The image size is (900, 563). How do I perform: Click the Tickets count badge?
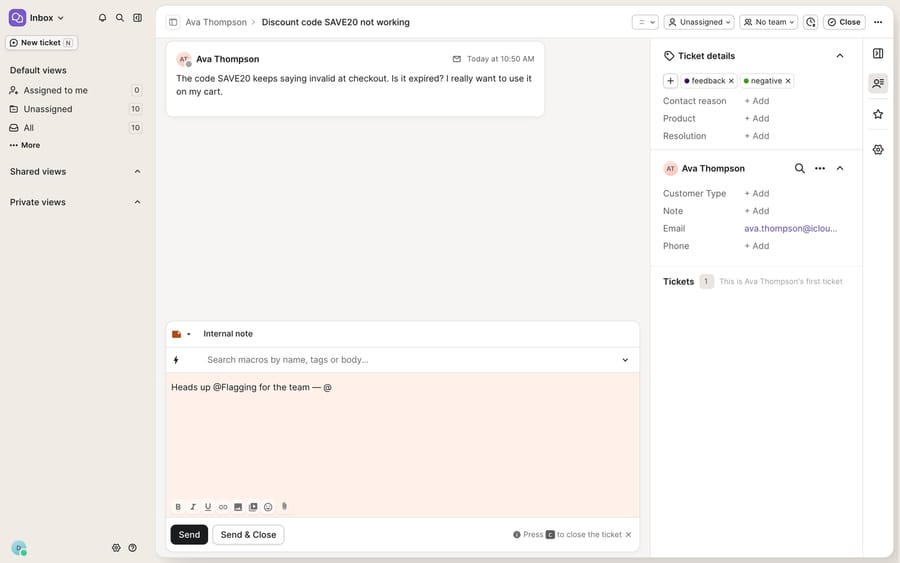[706, 282]
